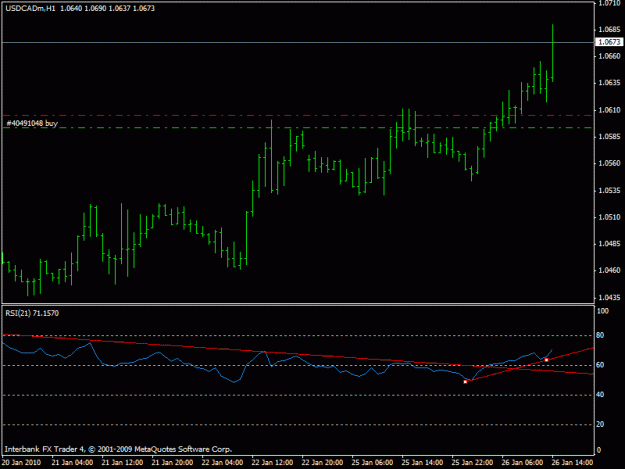The height and width of the screenshot is (469, 625).
Task: Click the 1.0710 price scale label
Action: (x=609, y=4)
